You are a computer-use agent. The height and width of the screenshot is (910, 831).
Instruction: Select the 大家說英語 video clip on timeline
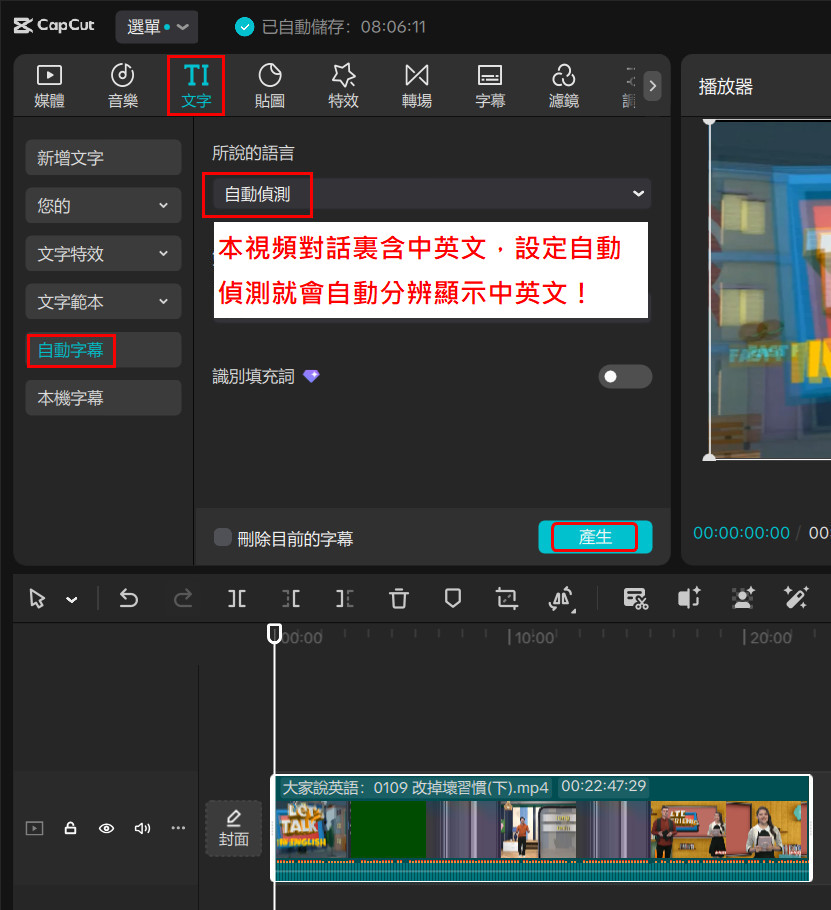coord(540,830)
